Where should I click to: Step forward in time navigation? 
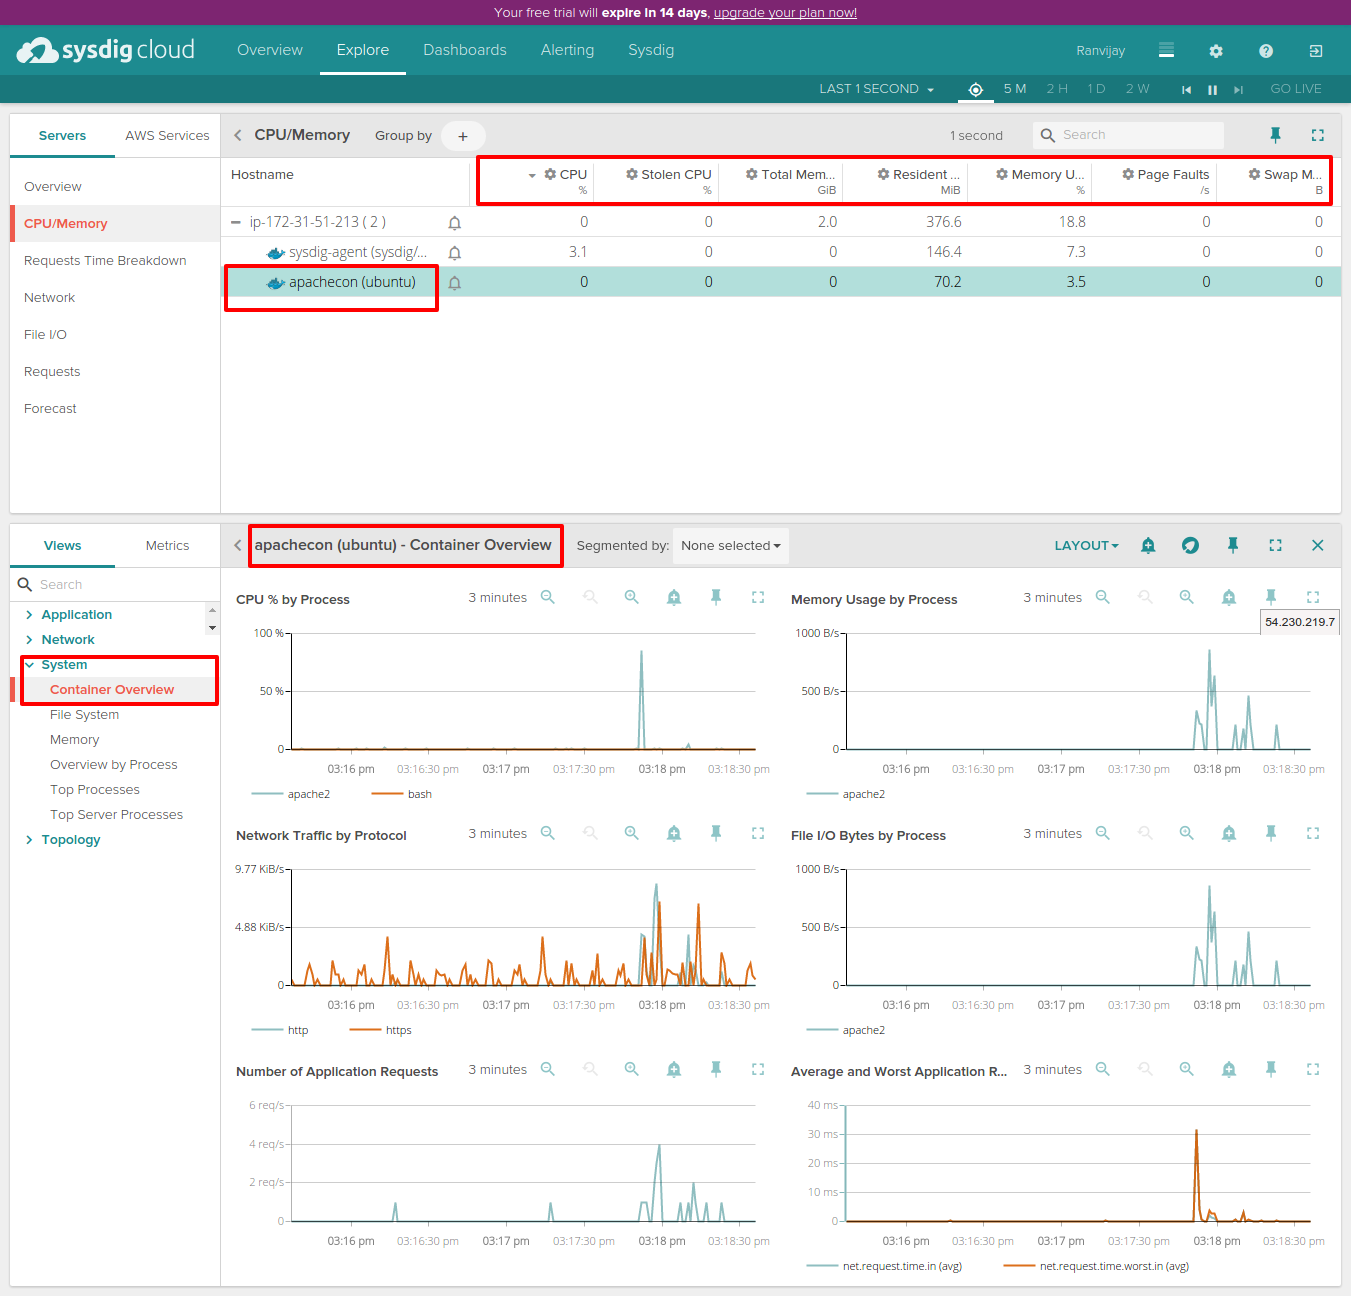tap(1238, 90)
